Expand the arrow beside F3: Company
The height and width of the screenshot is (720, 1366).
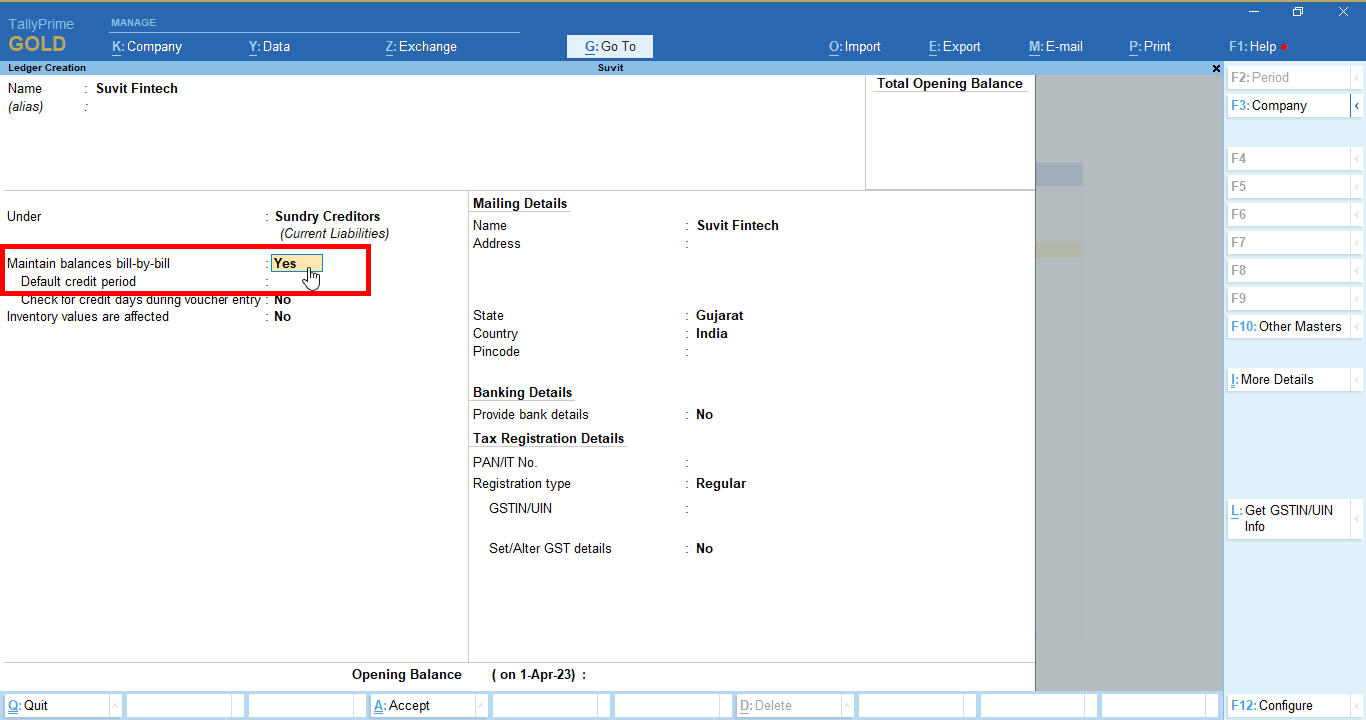tap(1357, 105)
